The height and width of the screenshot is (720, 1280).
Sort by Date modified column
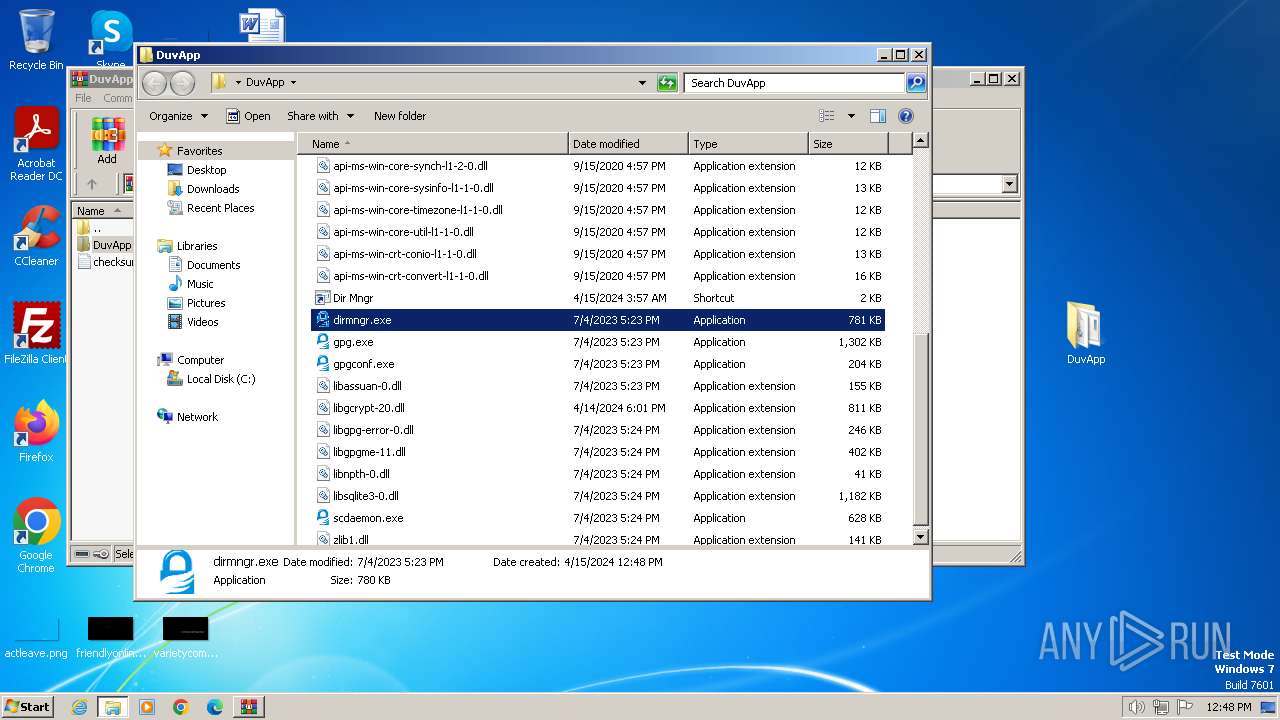pos(628,144)
